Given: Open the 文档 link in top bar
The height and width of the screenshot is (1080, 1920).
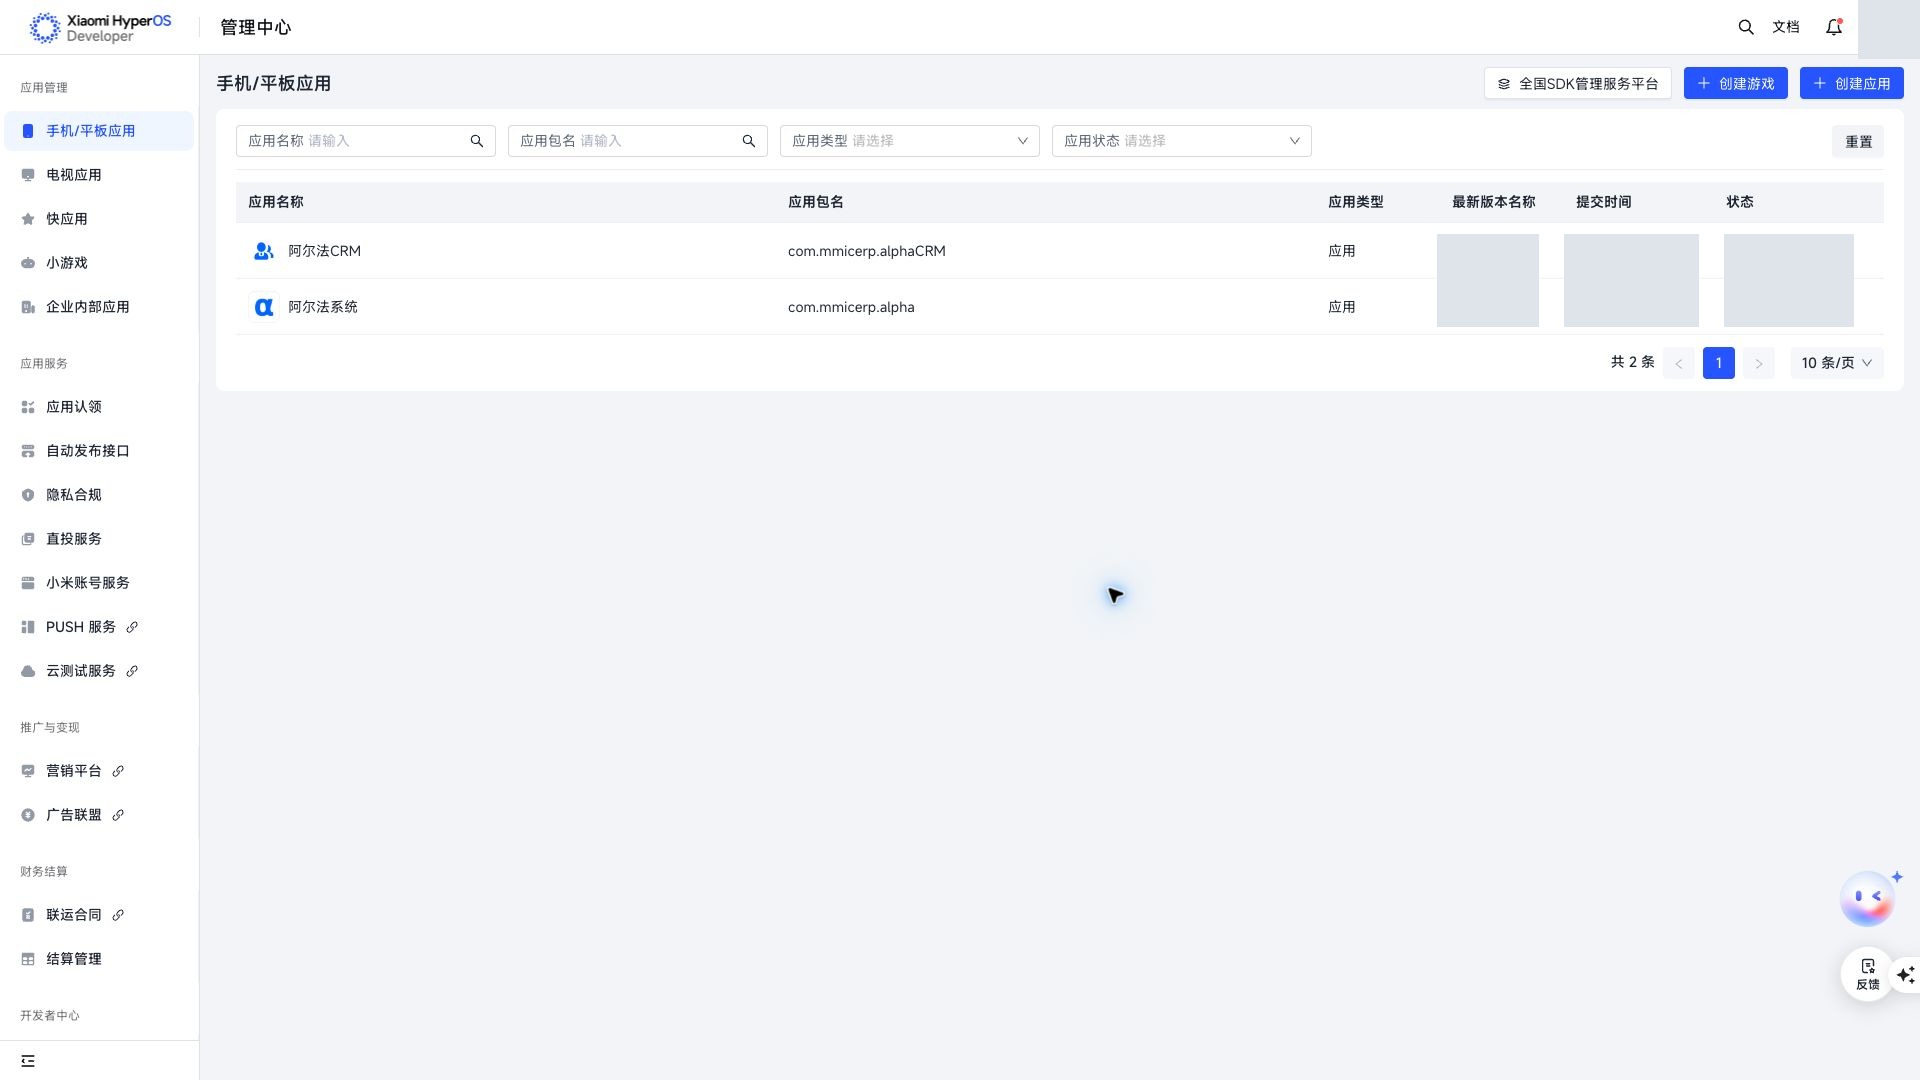Looking at the screenshot, I should [1786, 28].
